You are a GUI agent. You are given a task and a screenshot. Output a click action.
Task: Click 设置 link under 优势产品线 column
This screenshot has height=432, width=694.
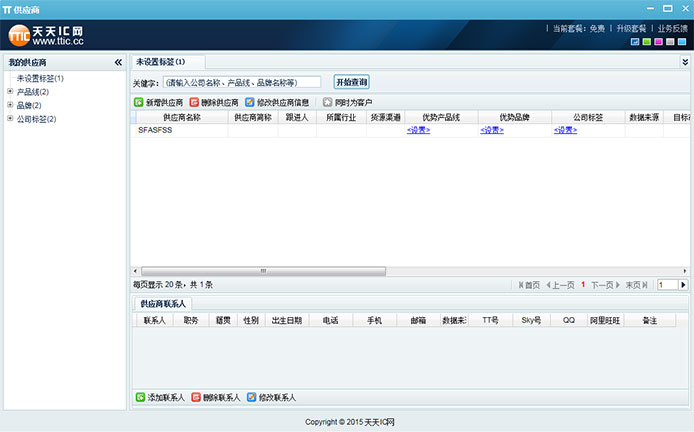click(x=418, y=130)
